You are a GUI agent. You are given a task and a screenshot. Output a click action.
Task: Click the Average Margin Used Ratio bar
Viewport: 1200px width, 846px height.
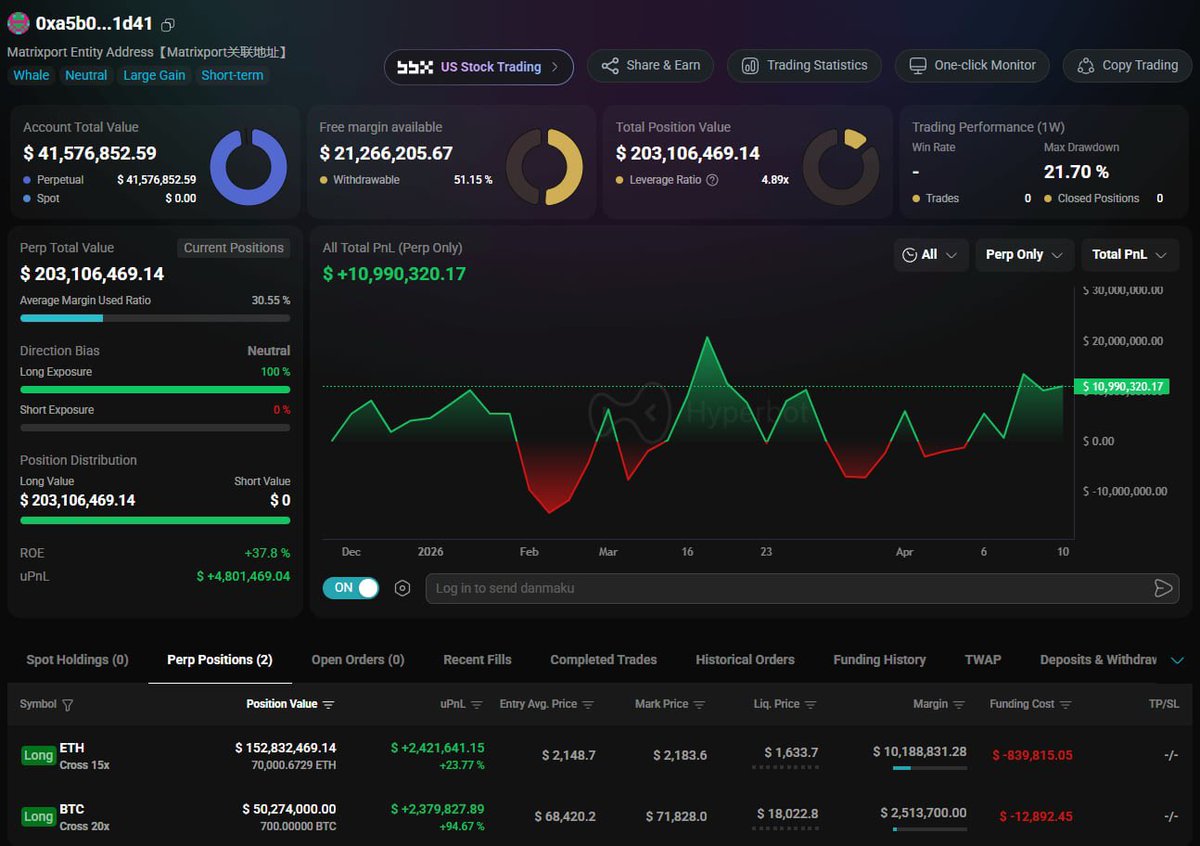coord(155,318)
